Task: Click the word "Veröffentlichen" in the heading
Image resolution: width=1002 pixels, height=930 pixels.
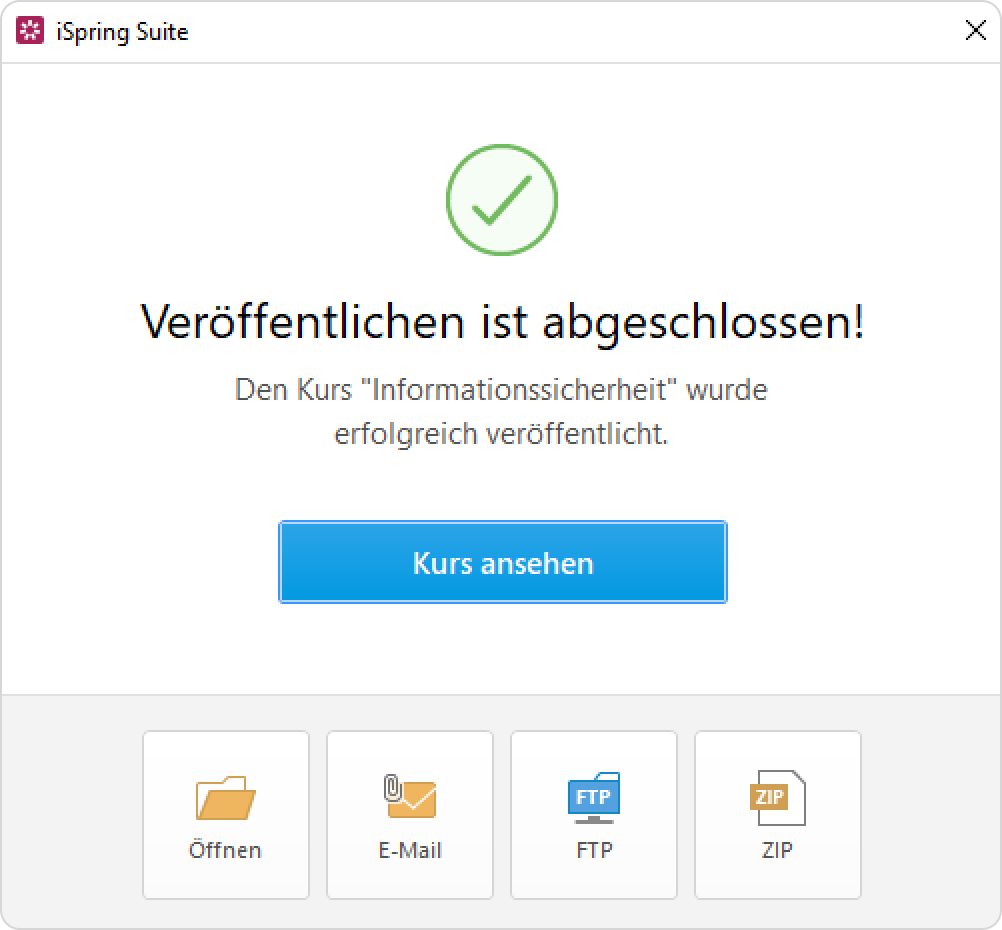Action: pos(302,322)
